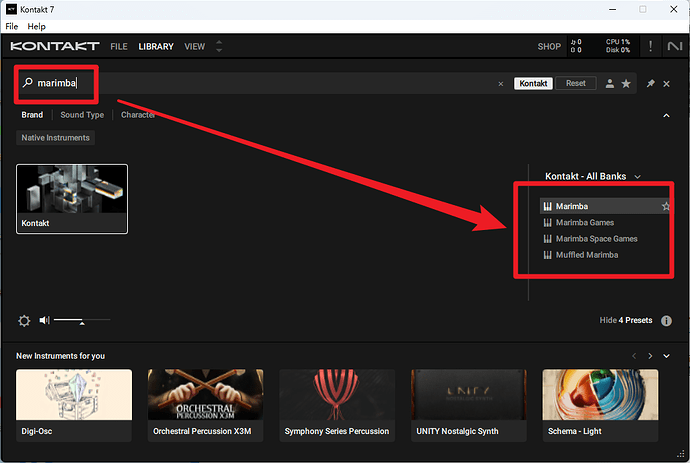Mute the preview speaker icon
The width and height of the screenshot is (690, 463).
tap(44, 320)
